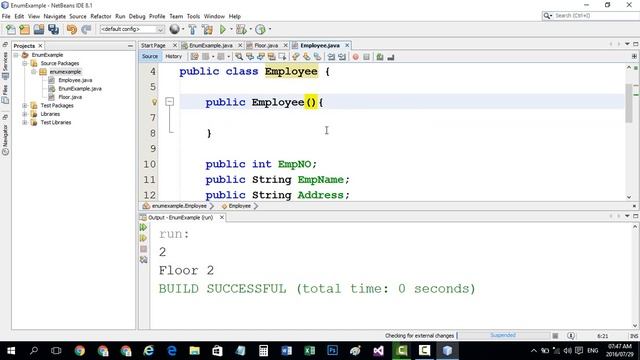Screen dimensions: 640x360
Task: Click the Search magnifier icon in top right
Action: click(x=547, y=16)
